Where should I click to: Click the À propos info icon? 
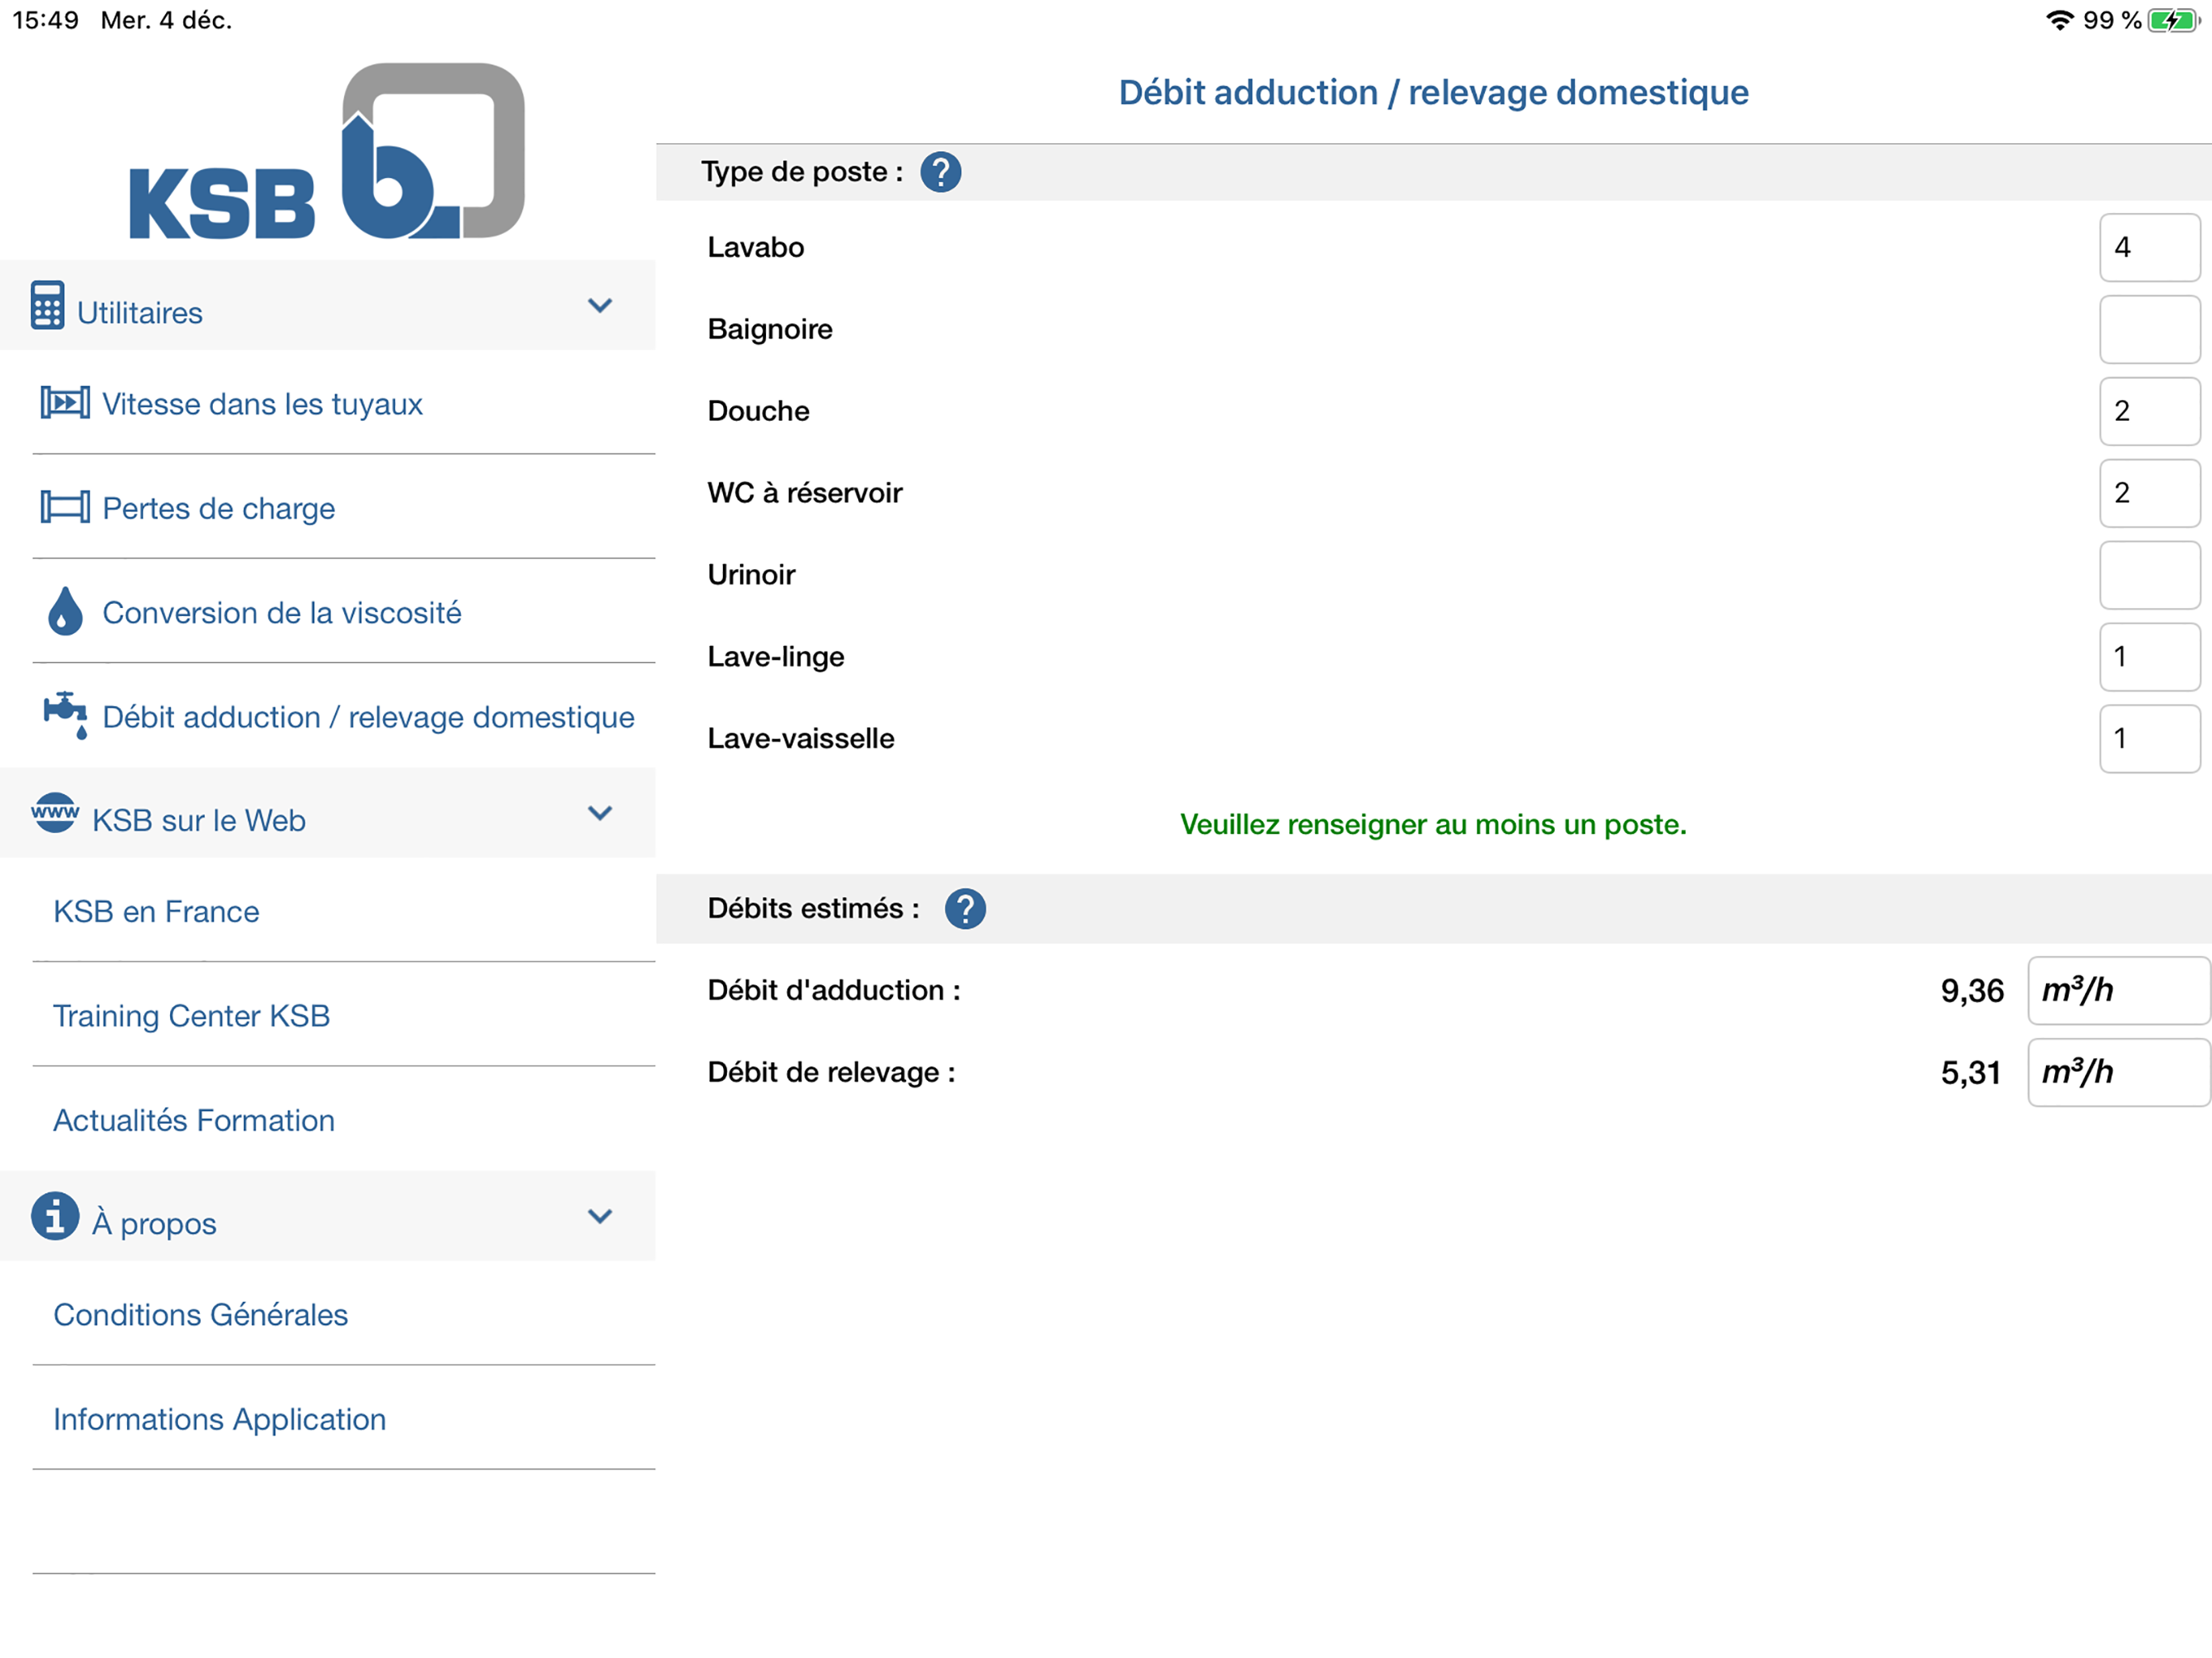[x=55, y=1216]
